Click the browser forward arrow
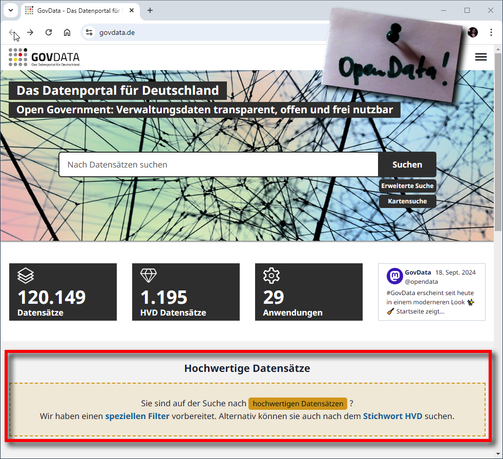Viewport: 503px width, 459px height. (30, 32)
